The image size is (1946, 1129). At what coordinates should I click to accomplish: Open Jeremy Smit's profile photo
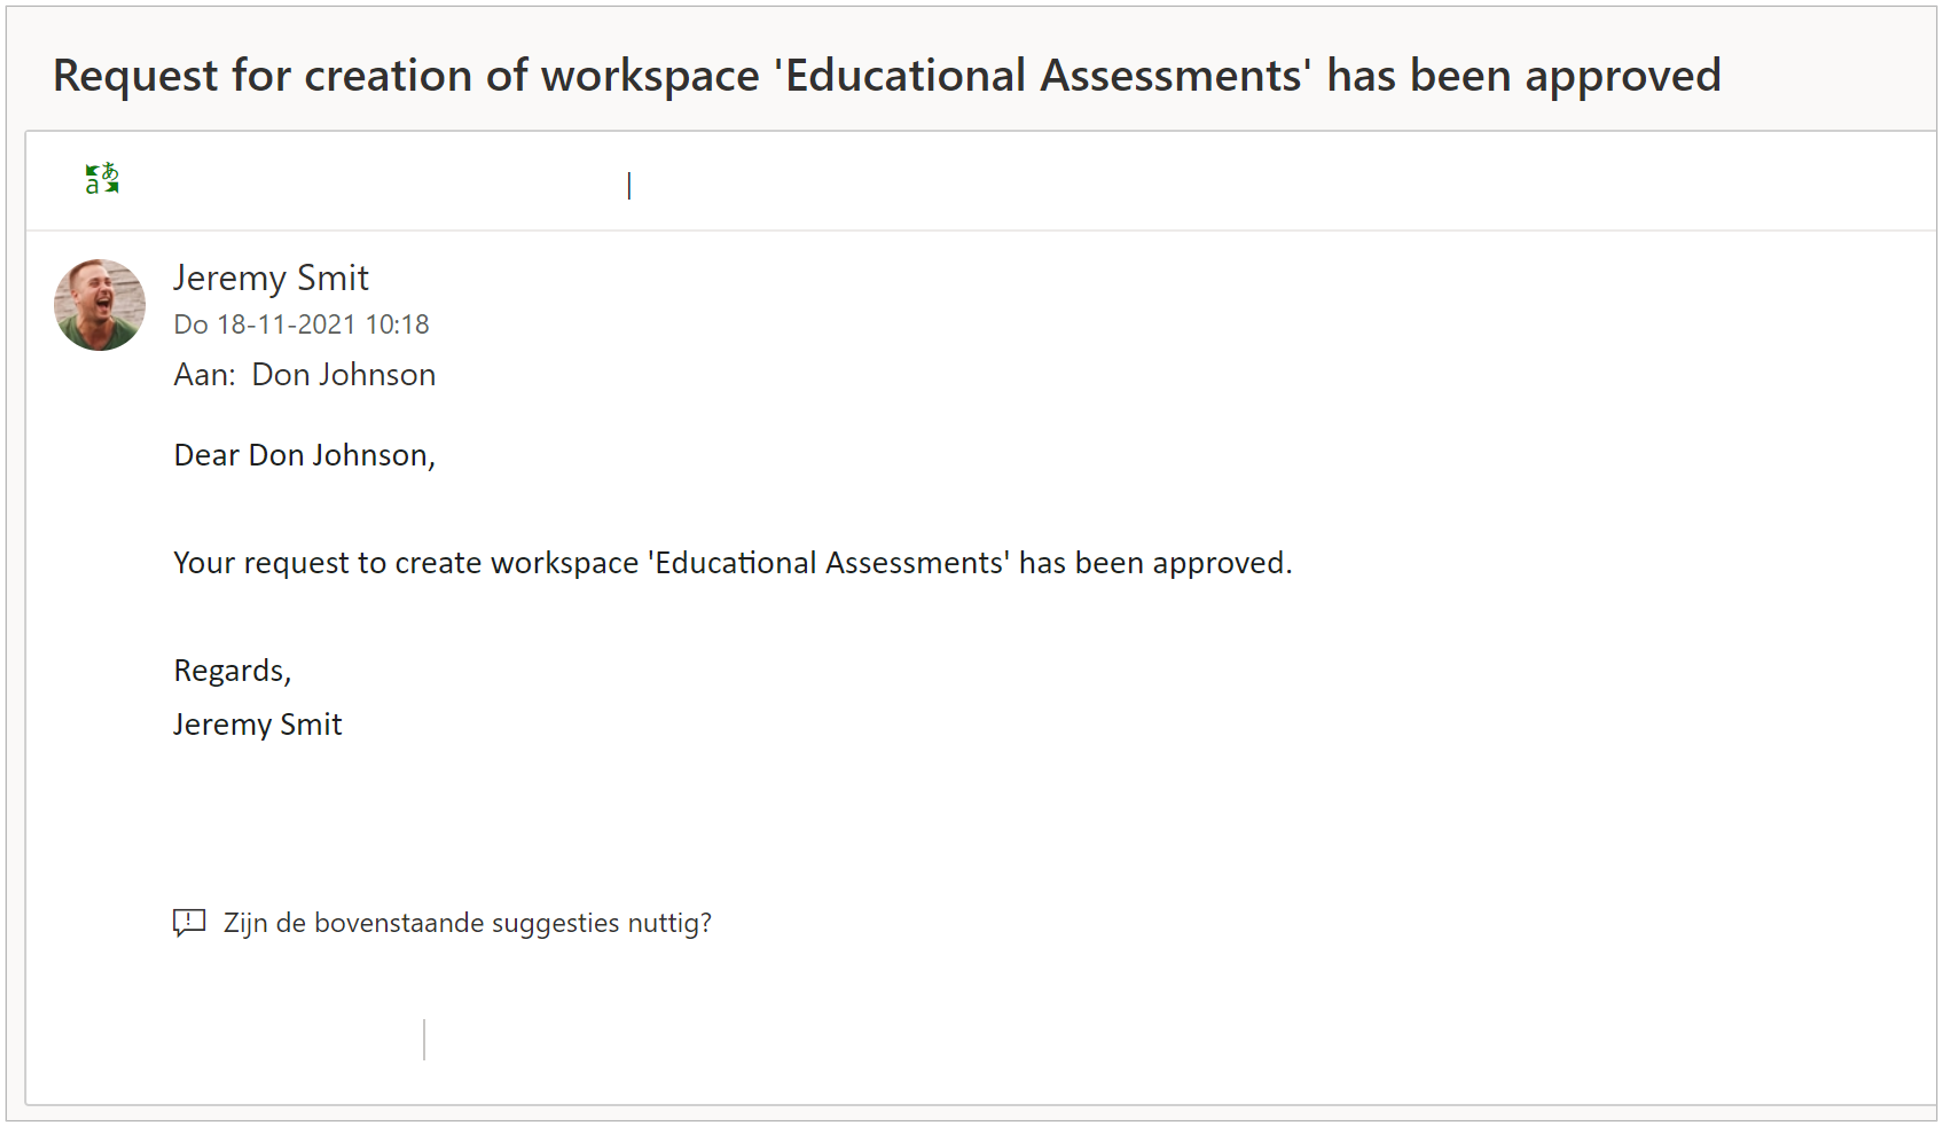pos(99,305)
